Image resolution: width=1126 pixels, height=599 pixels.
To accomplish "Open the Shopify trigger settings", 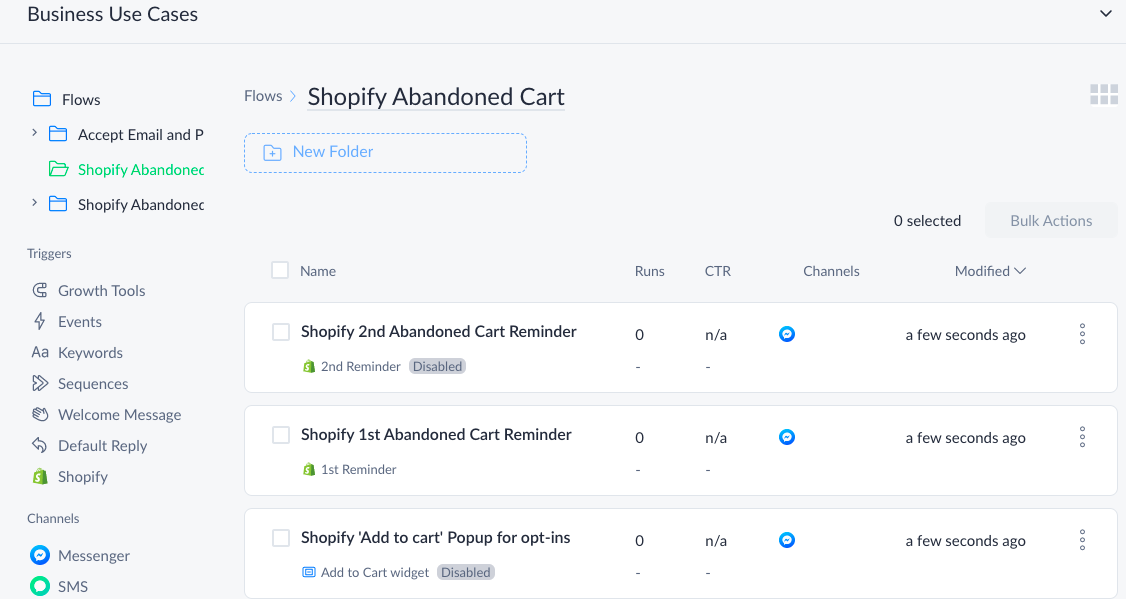I will tap(70, 476).
